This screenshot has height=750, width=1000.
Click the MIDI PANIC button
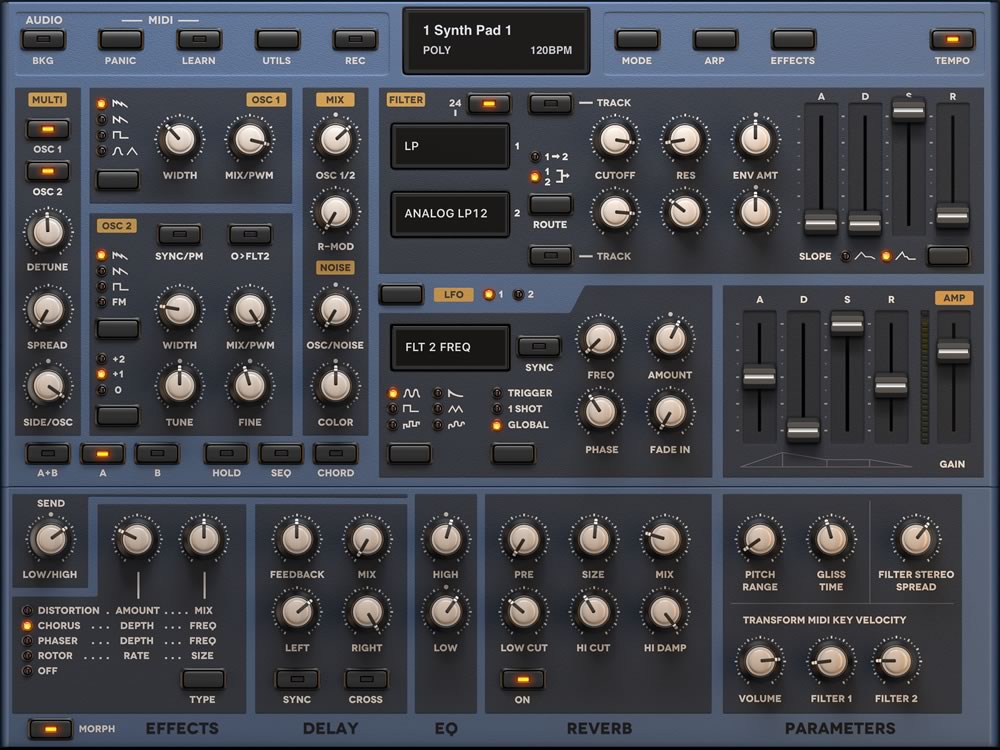click(121, 40)
